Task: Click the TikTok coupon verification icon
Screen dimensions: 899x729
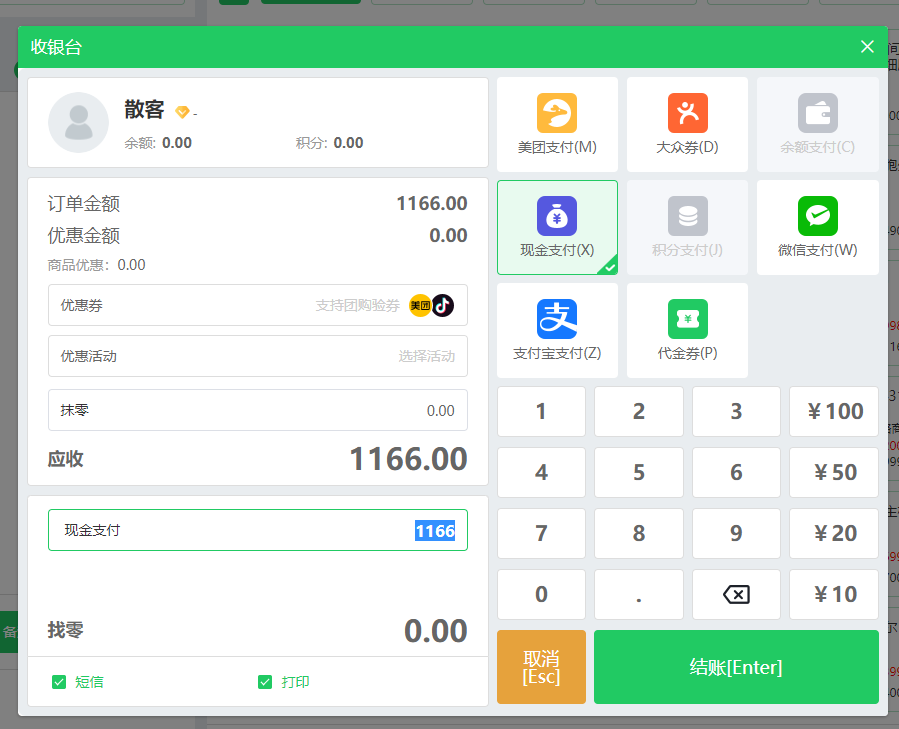Action: coord(443,305)
